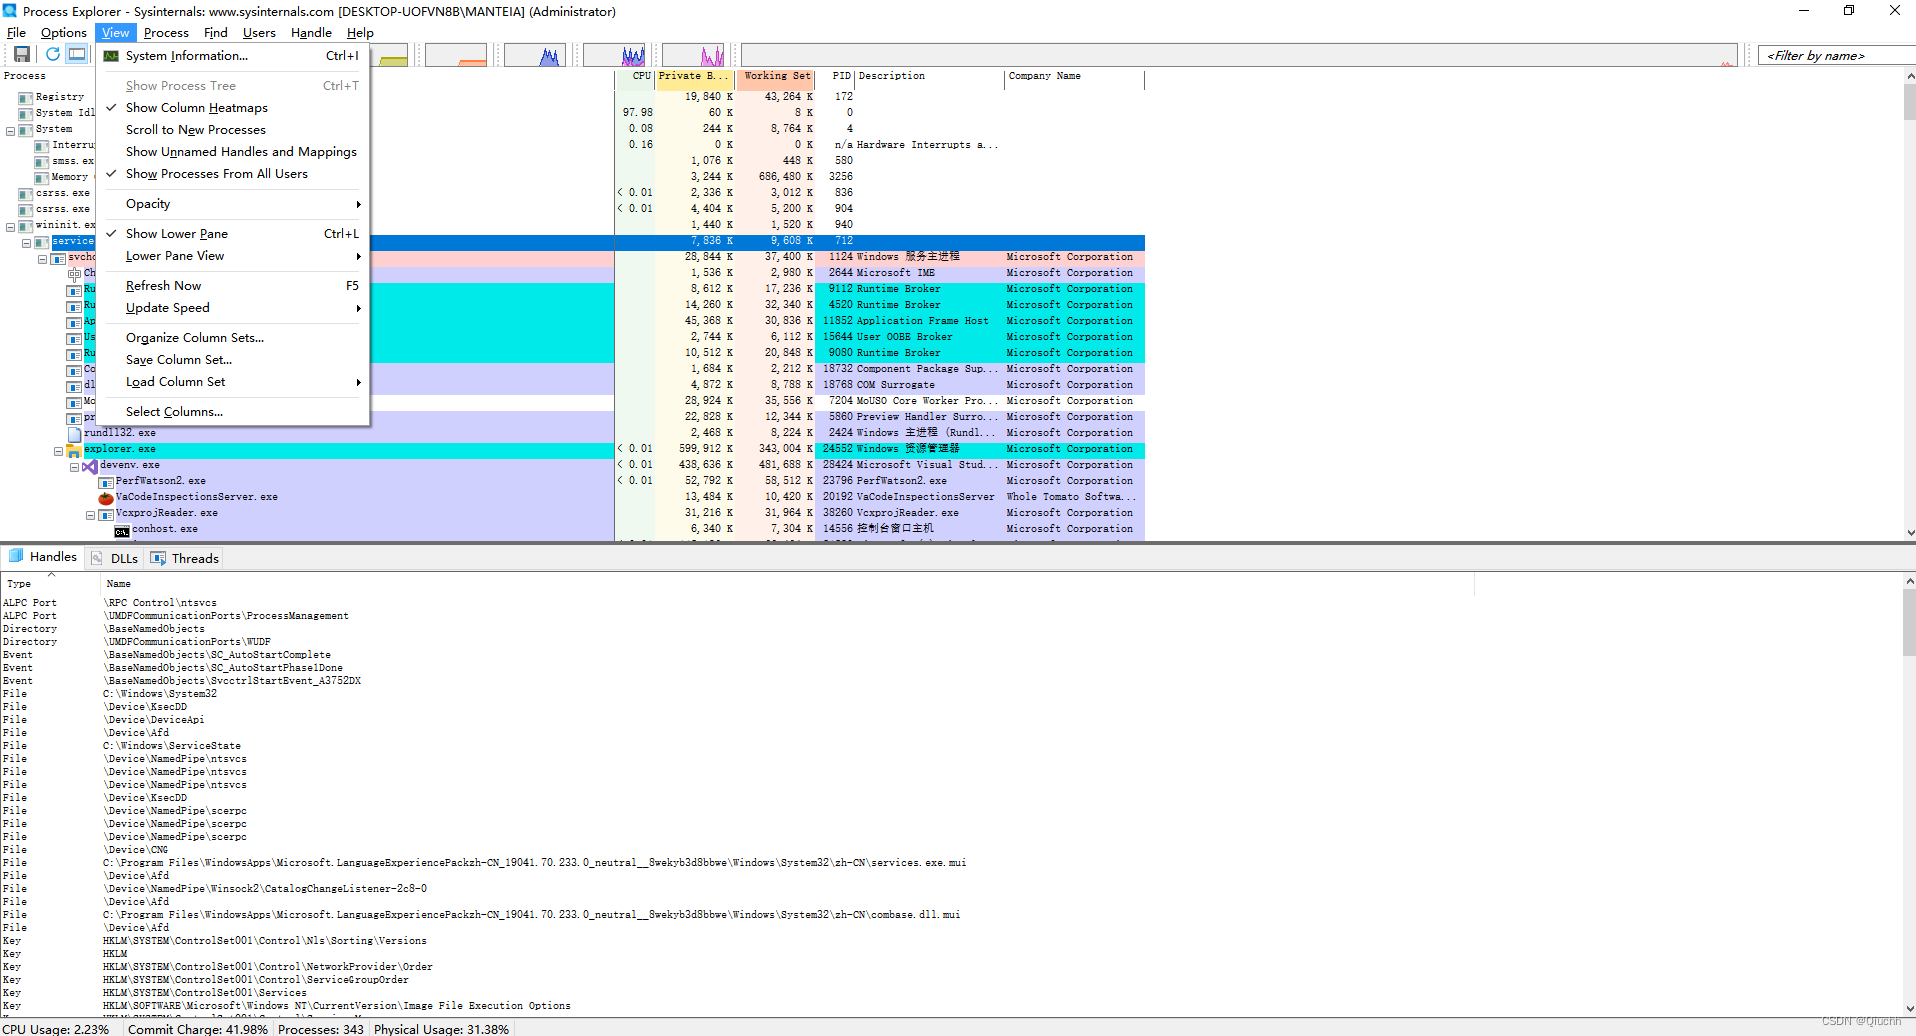1916x1036 pixels.
Task: Select the devenv.exe Visual Studio process icon
Action: point(90,465)
